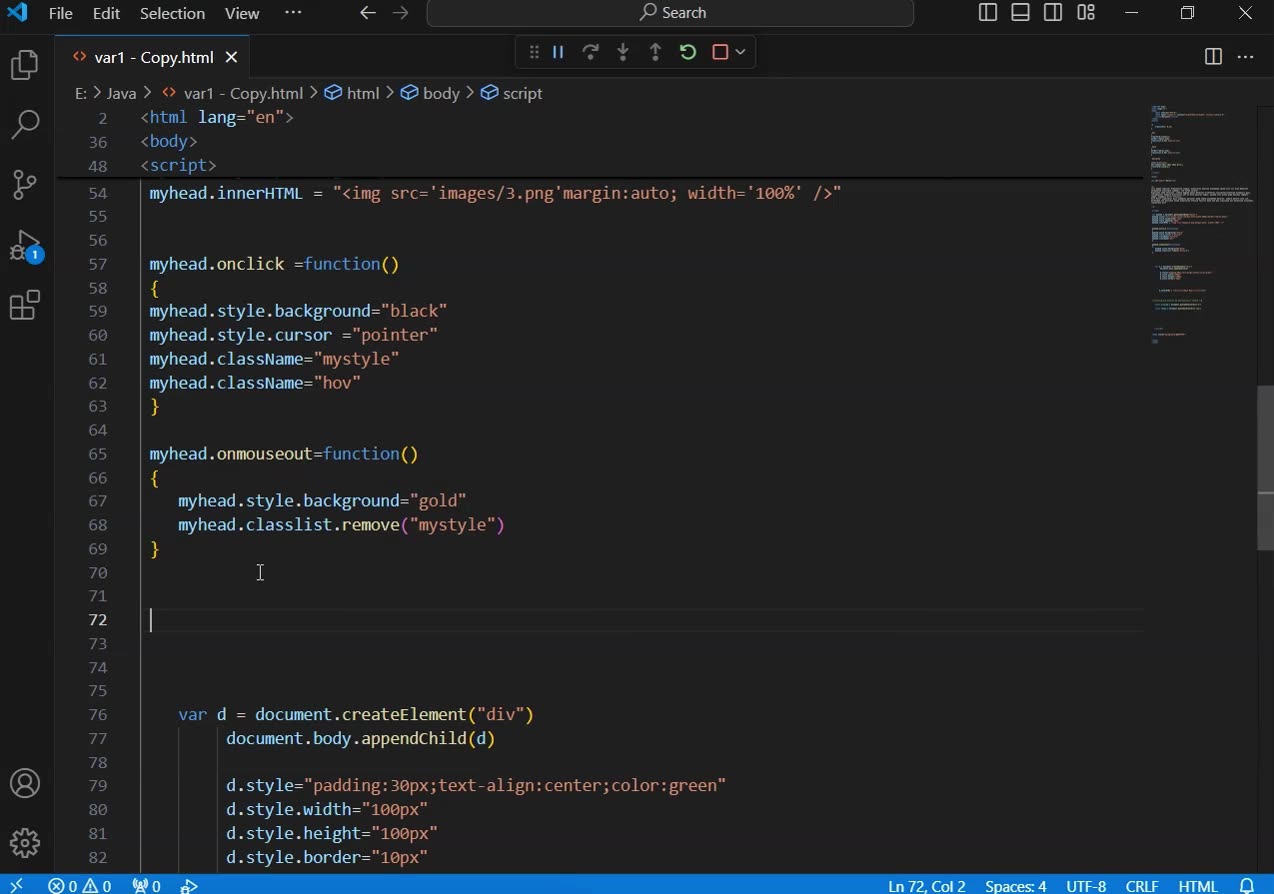
Task: Click the debug Step Into arrow
Action: coord(623,52)
